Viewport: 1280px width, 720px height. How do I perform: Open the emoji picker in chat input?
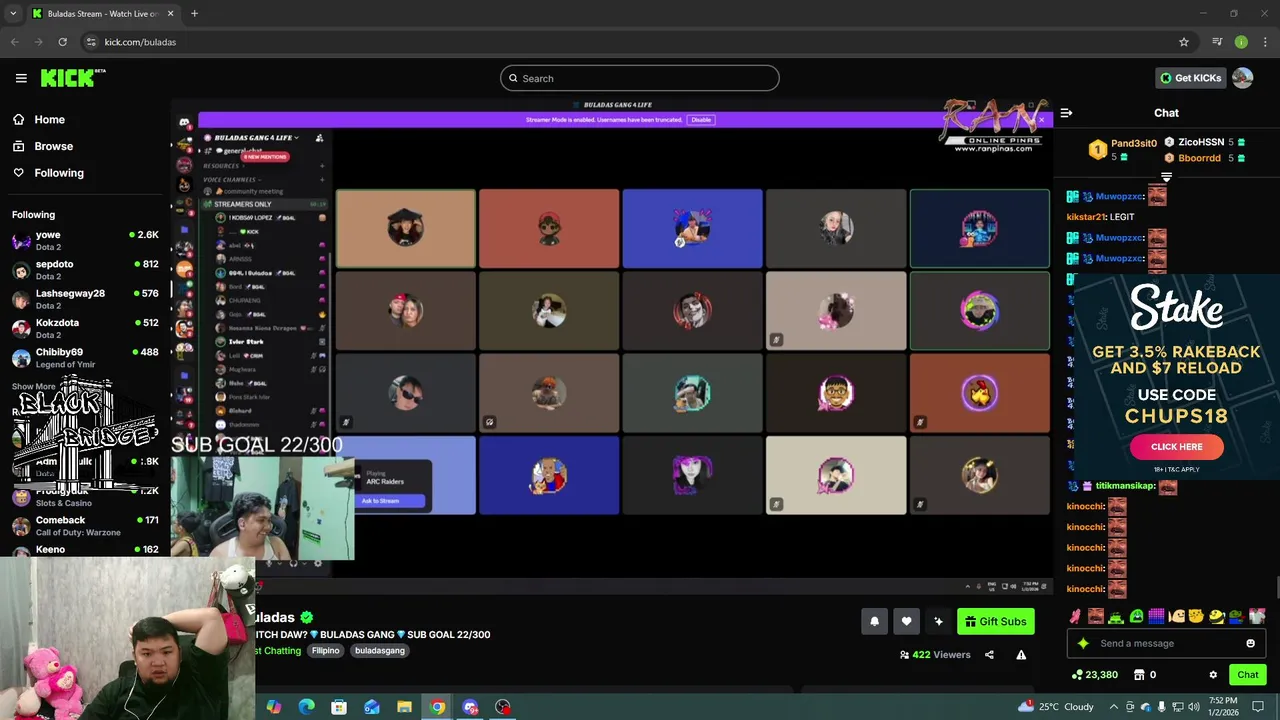(1250, 643)
